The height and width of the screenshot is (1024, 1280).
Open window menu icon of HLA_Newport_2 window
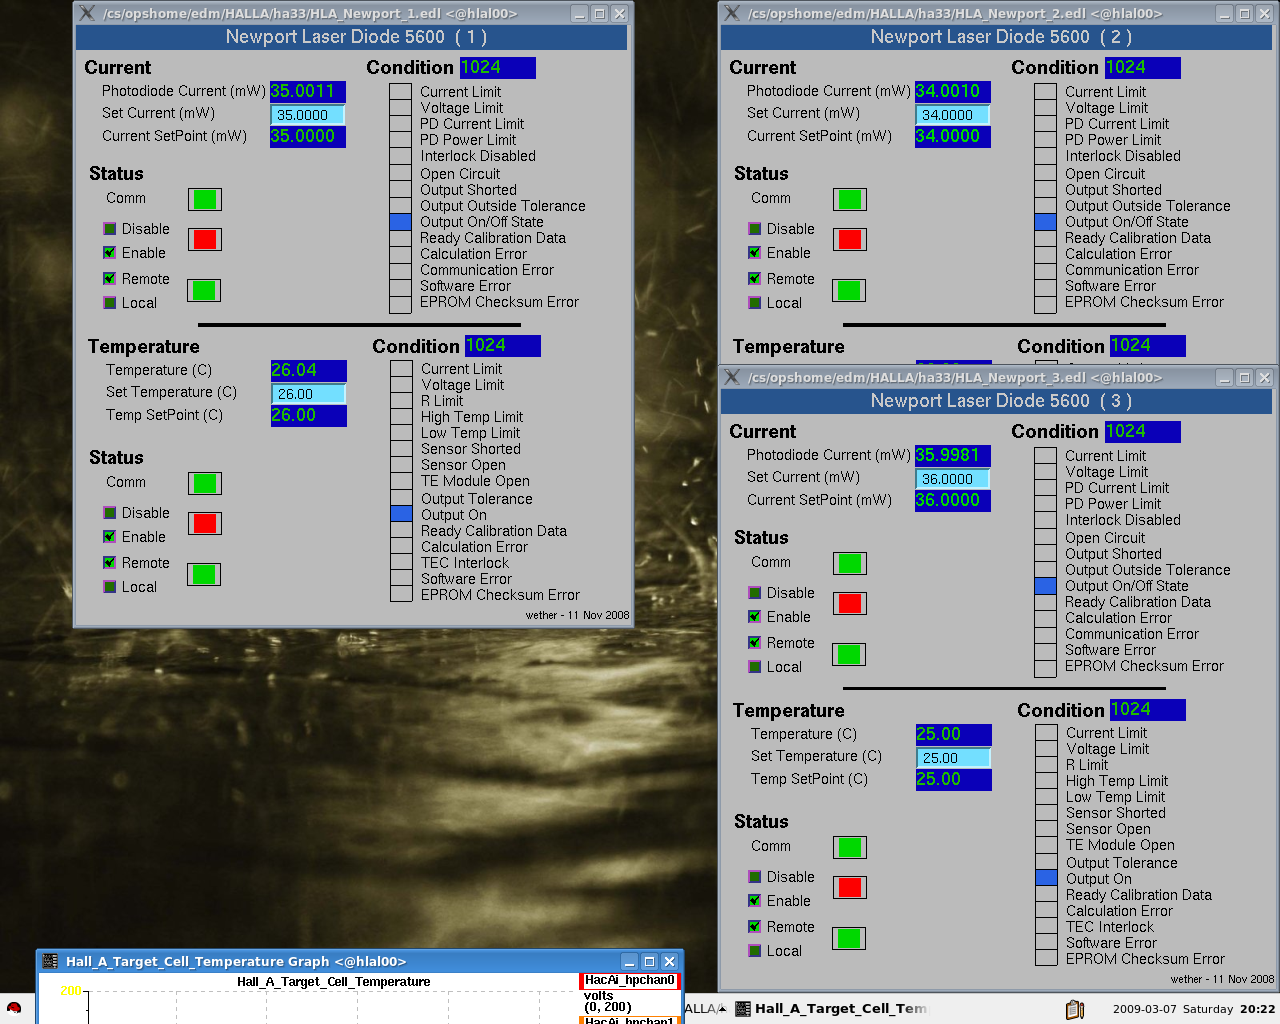732,13
